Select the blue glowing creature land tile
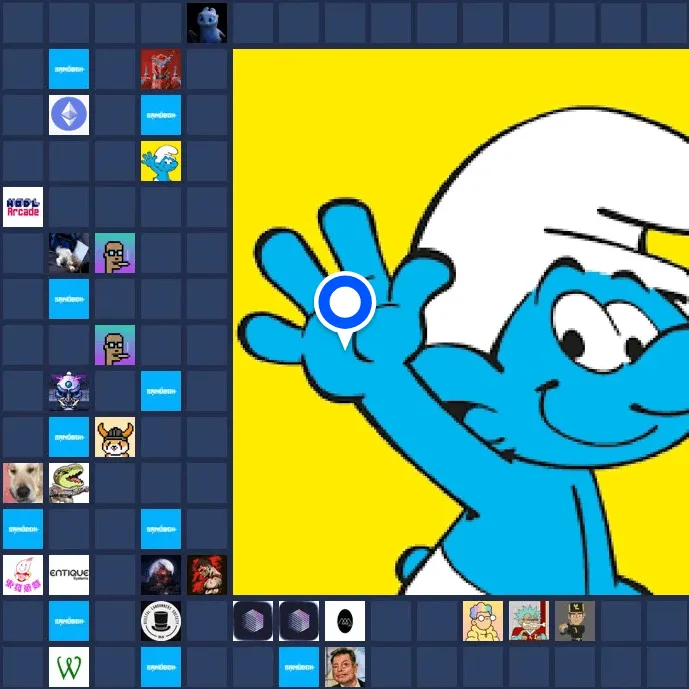 pos(207,23)
